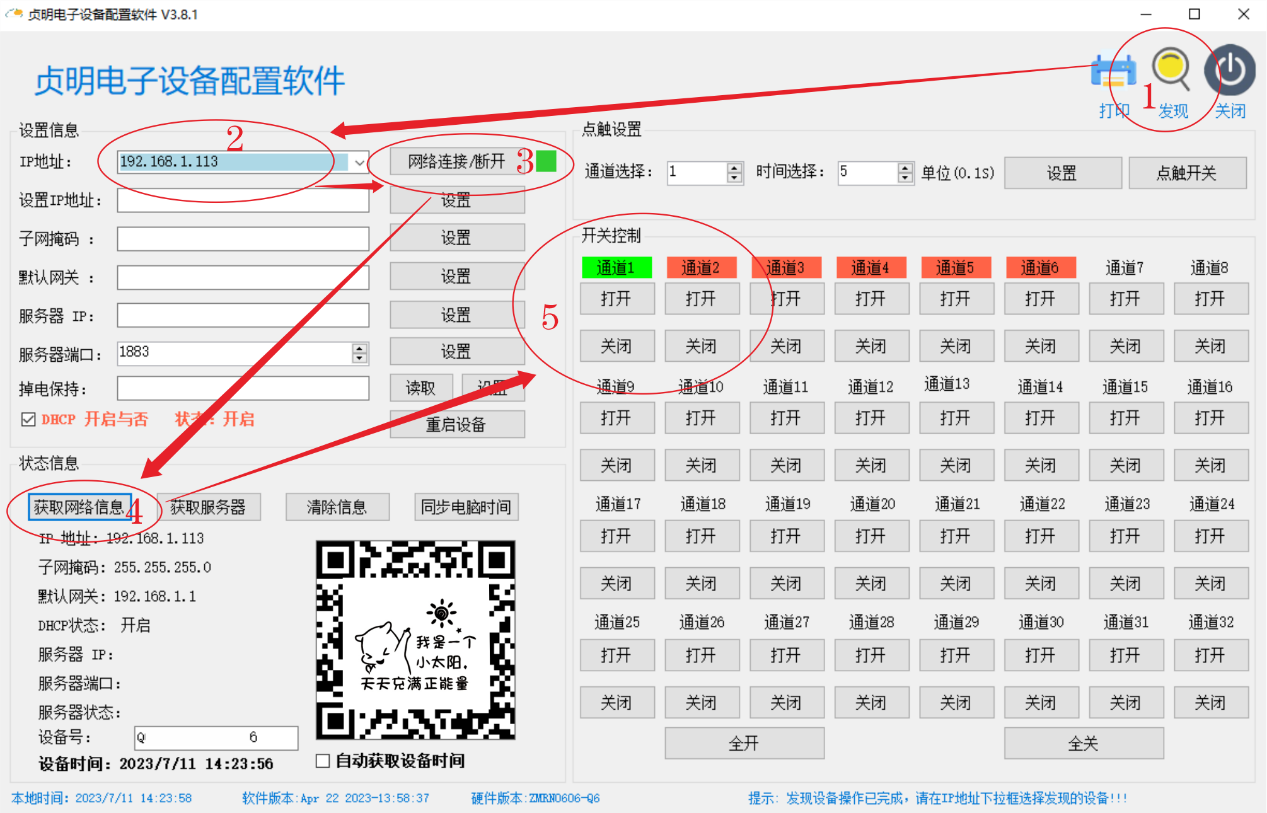This screenshot has width=1267, height=813.
Task: Click 关闭 under 通道27
Action: pyautogui.click(x=786, y=703)
